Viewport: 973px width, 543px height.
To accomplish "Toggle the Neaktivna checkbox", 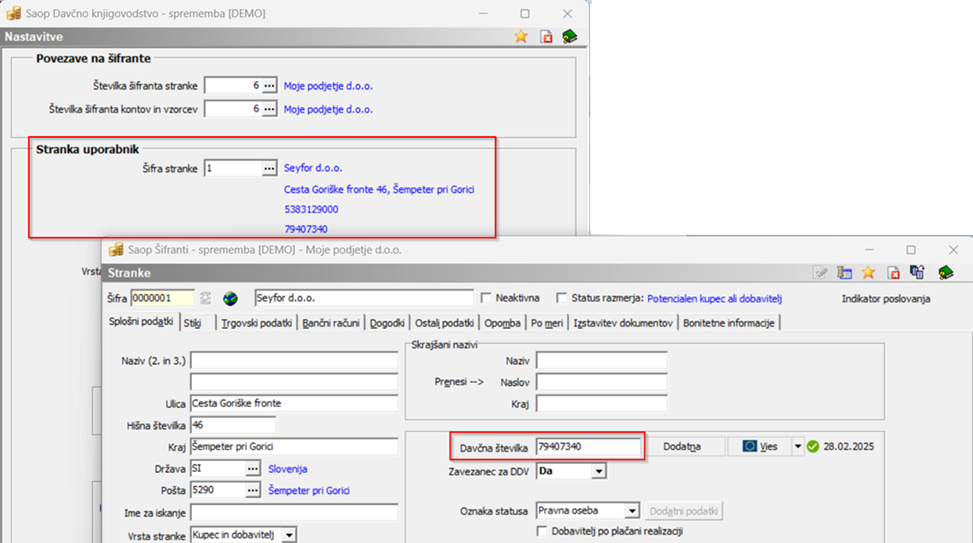I will 486,298.
